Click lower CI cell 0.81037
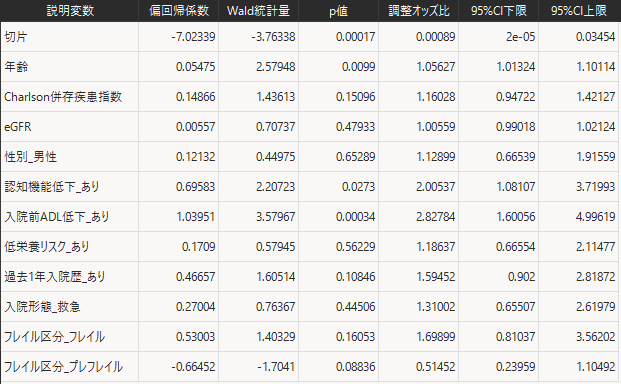 tap(499, 337)
